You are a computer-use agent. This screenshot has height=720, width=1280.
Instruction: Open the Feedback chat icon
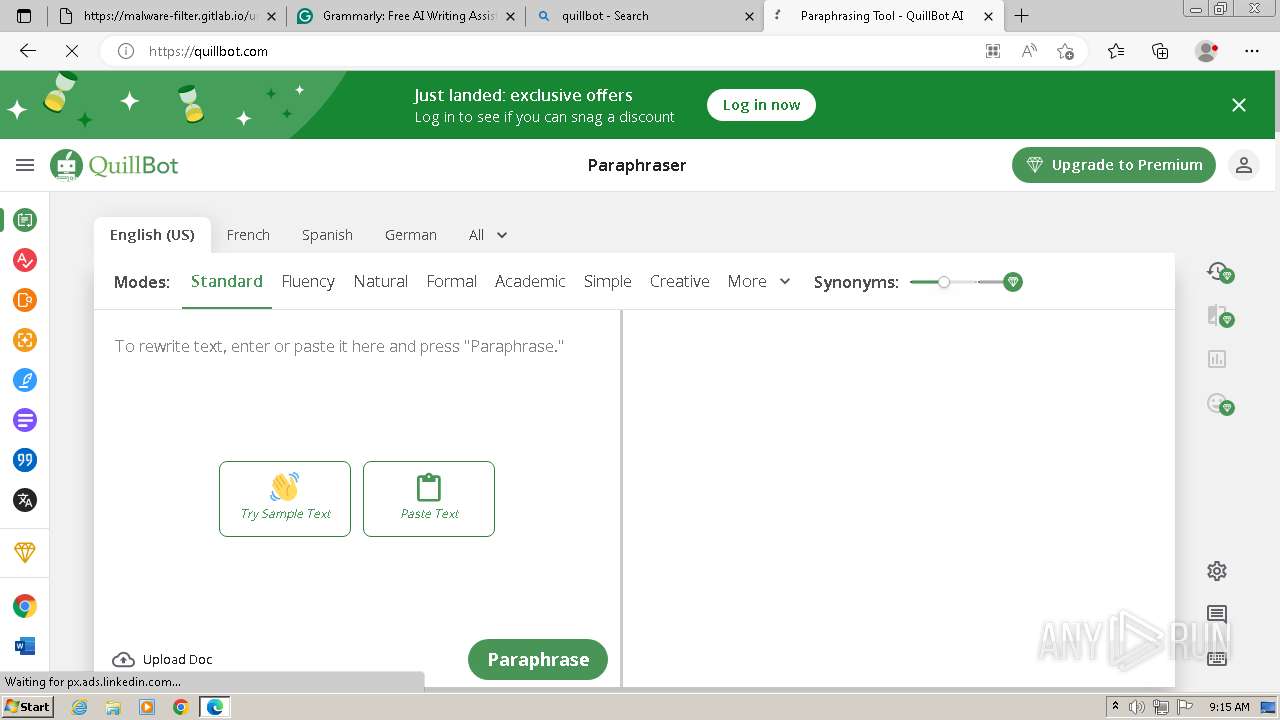pyautogui.click(x=1217, y=614)
